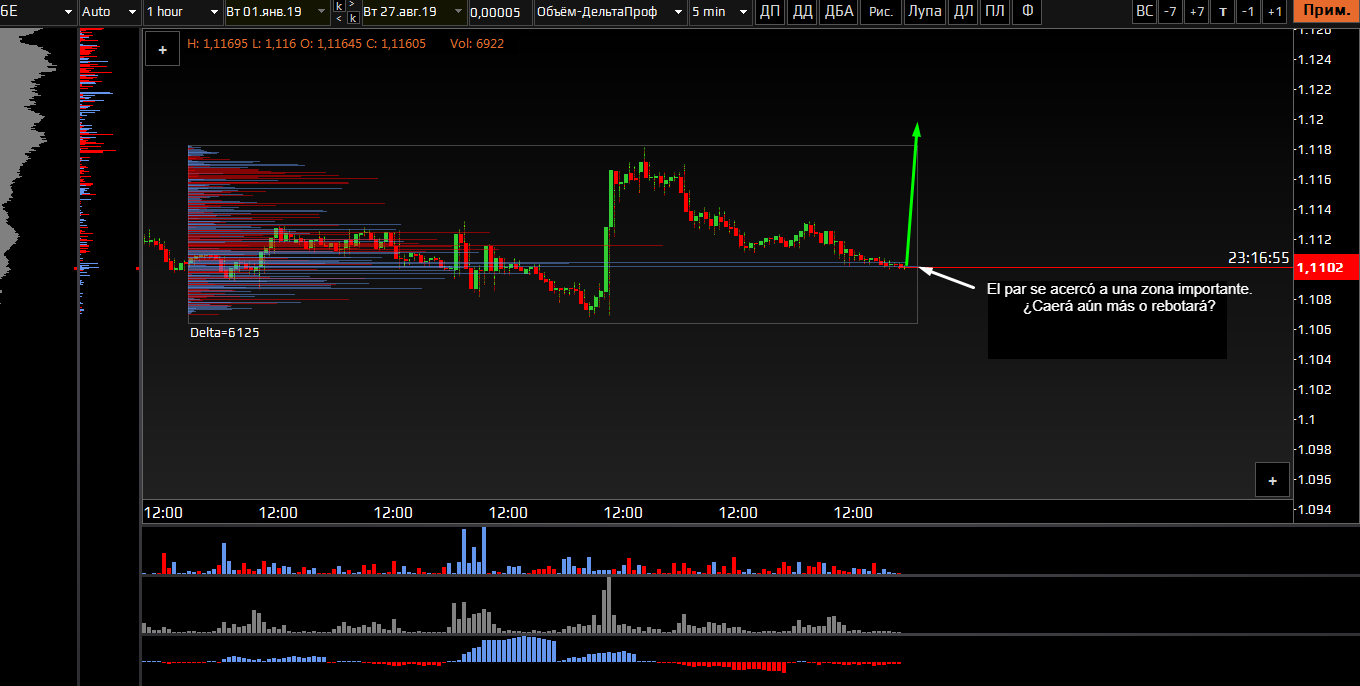Click the orange Прим. apply button

click(x=1325, y=12)
